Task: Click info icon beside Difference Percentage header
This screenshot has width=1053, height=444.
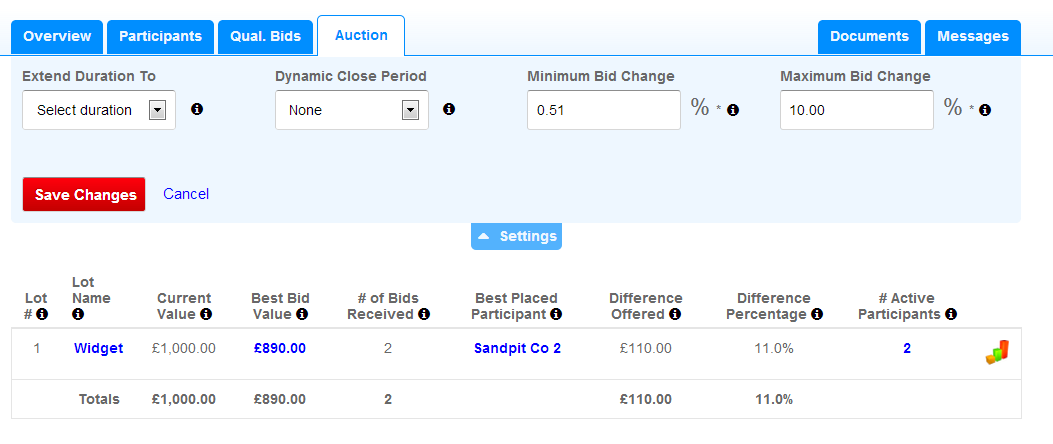Action: point(817,314)
